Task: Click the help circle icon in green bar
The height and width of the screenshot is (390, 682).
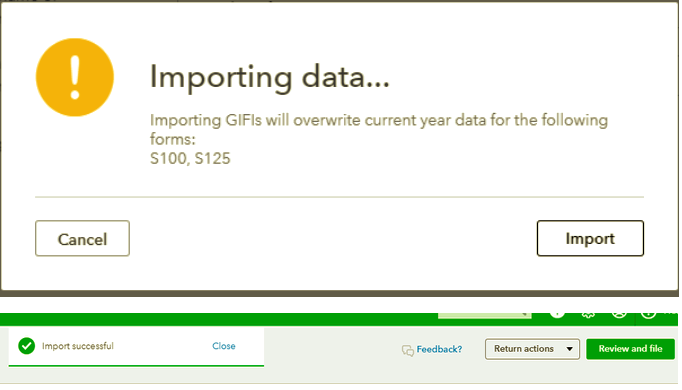Action: (557, 313)
